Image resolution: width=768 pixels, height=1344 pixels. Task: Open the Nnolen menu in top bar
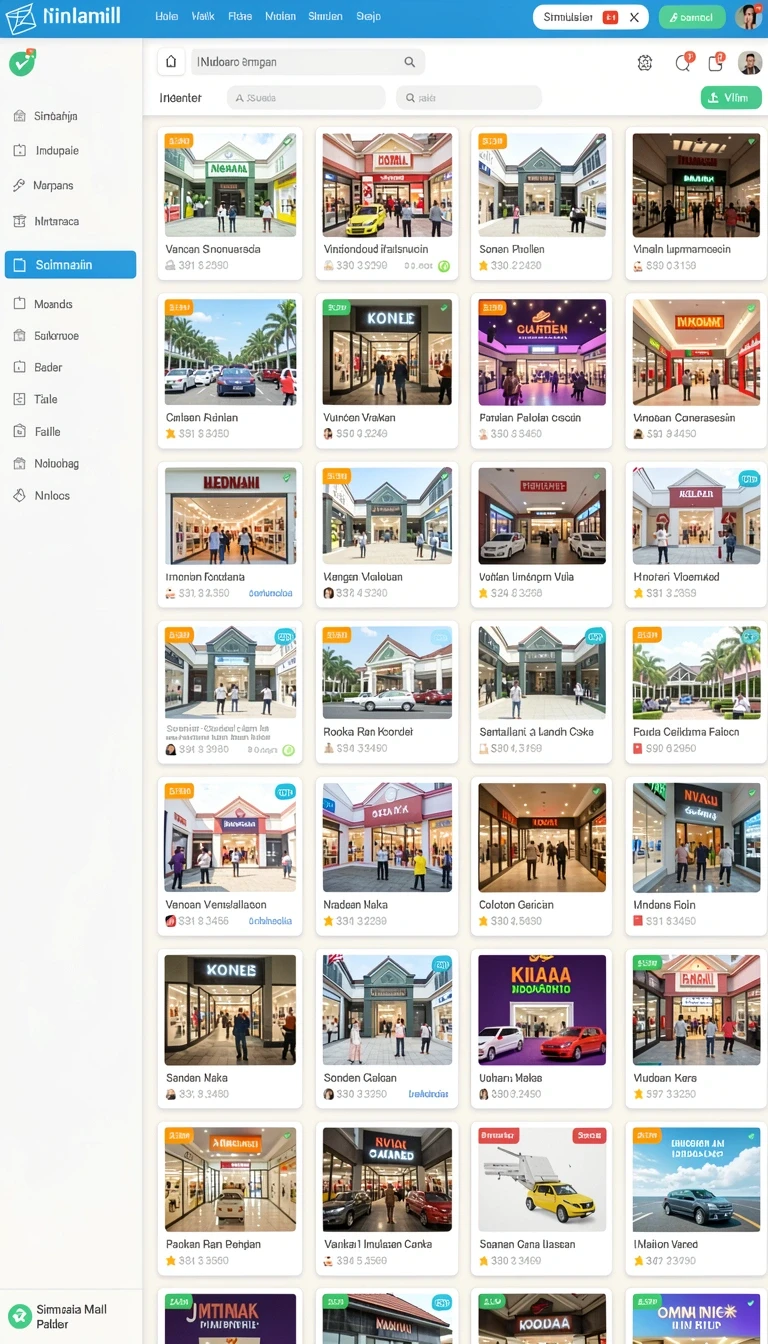(280, 17)
